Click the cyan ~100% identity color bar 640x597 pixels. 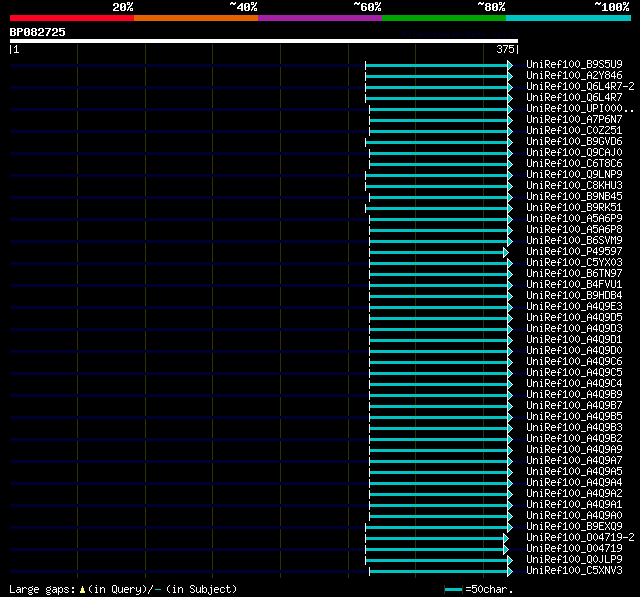569,18
